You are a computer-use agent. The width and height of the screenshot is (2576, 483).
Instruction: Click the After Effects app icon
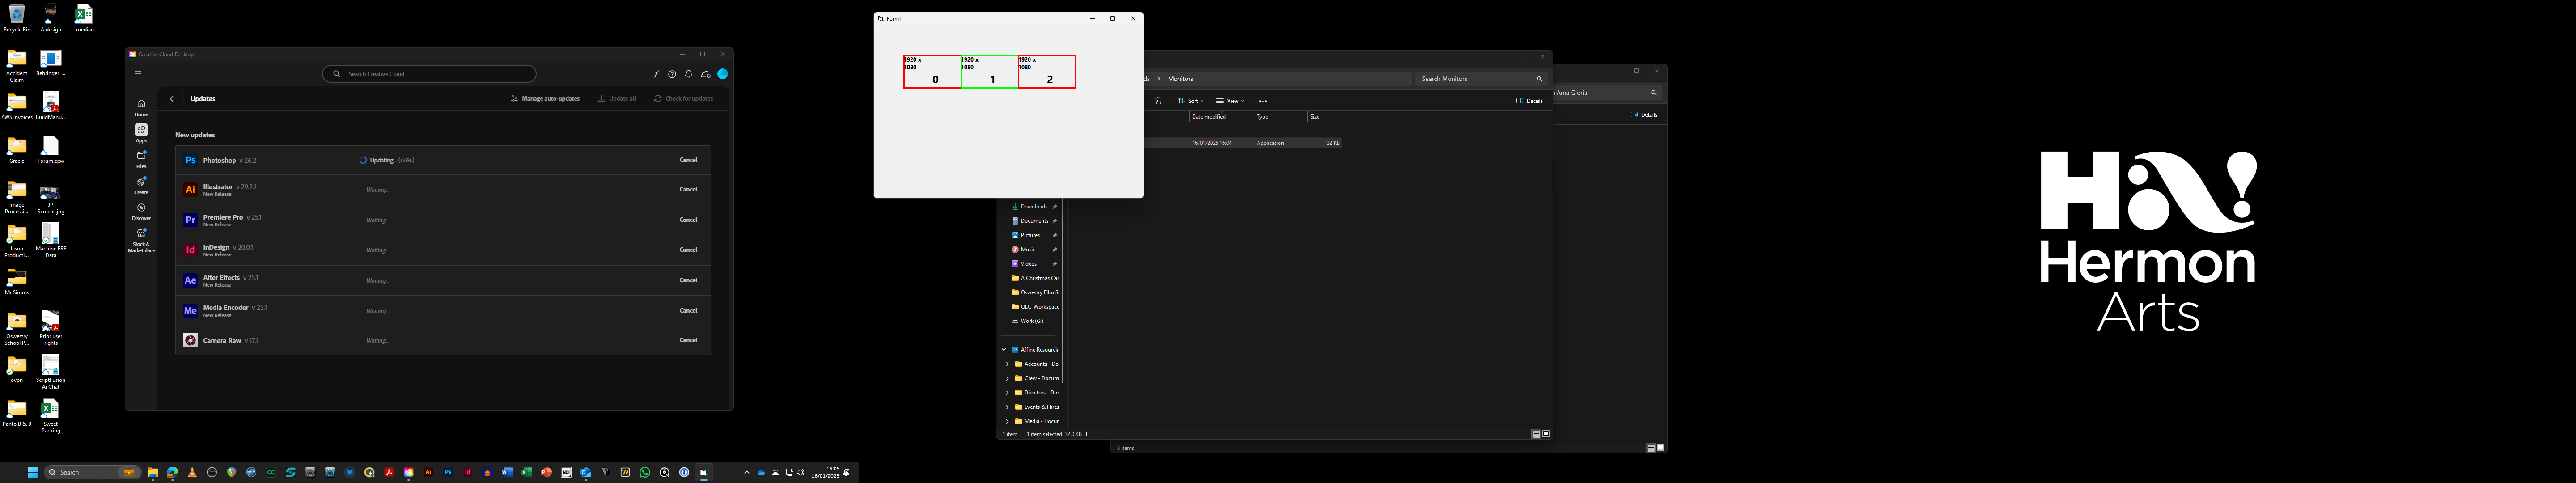tap(190, 280)
